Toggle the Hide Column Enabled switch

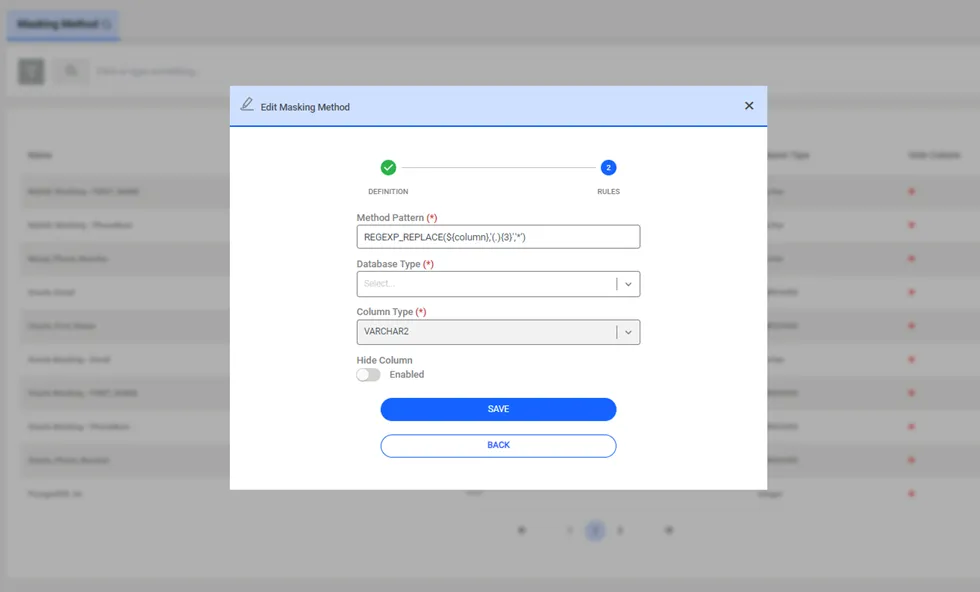coord(368,374)
